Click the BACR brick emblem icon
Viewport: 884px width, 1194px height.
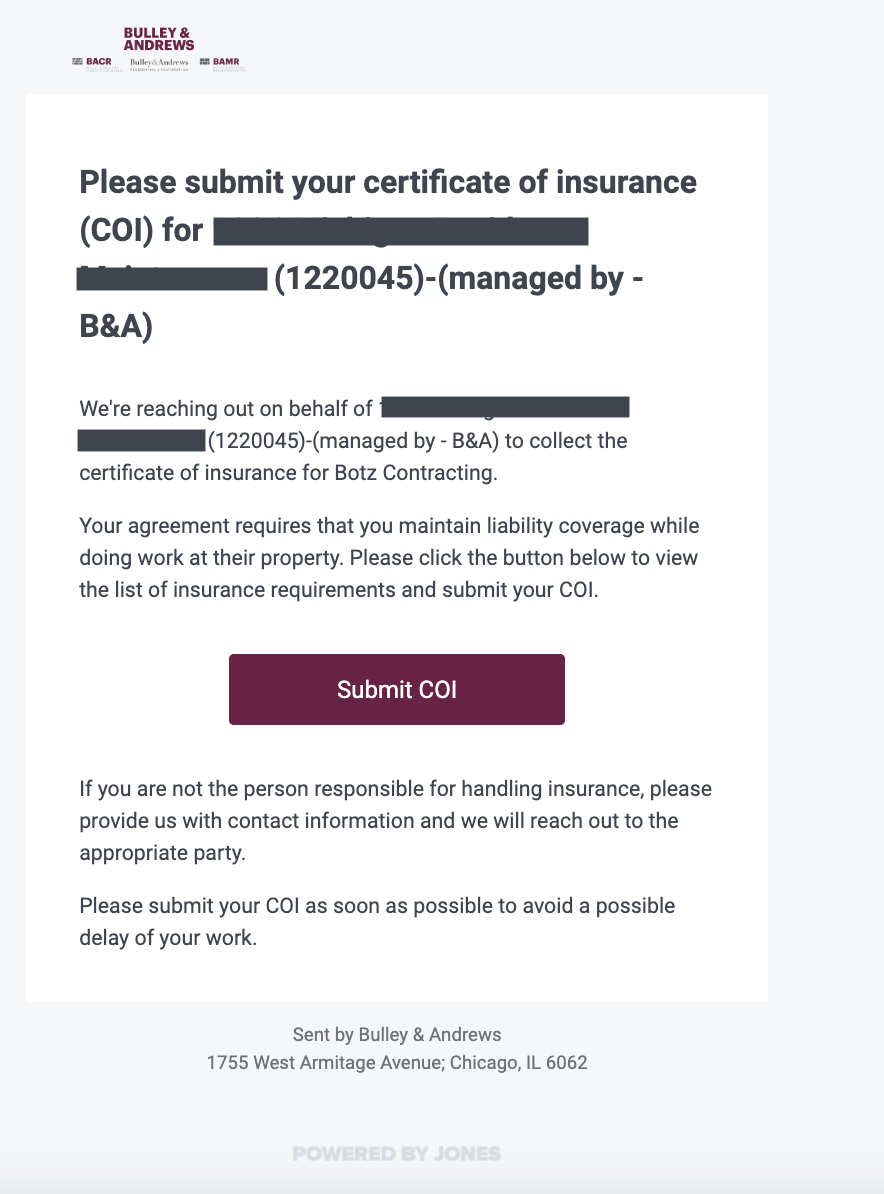click(x=77, y=61)
